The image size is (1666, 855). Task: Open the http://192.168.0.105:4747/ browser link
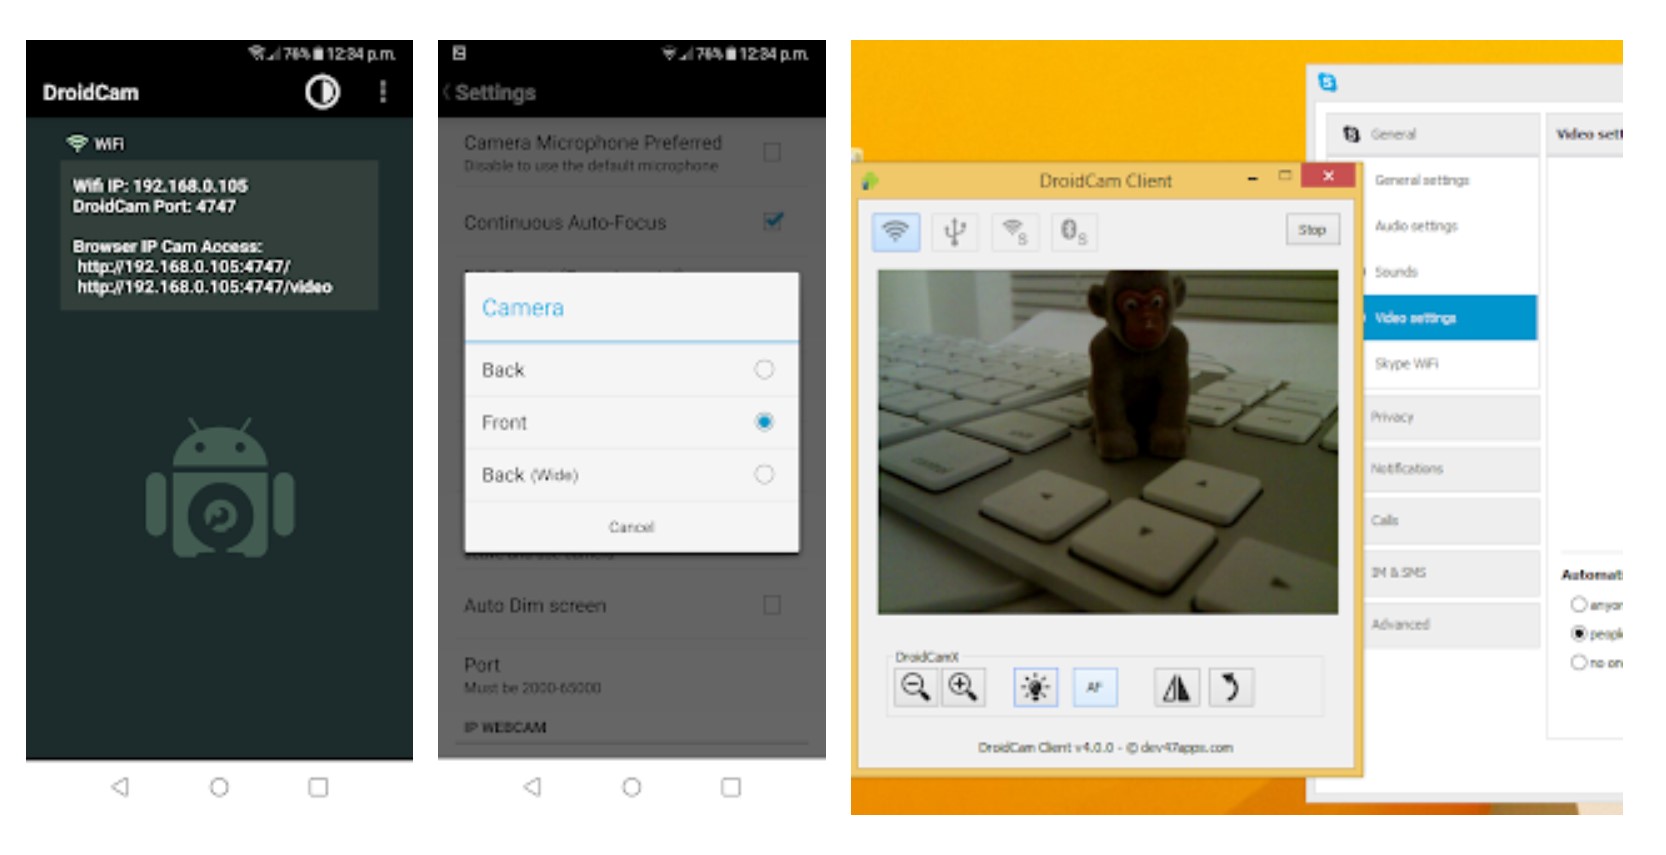click(x=184, y=267)
